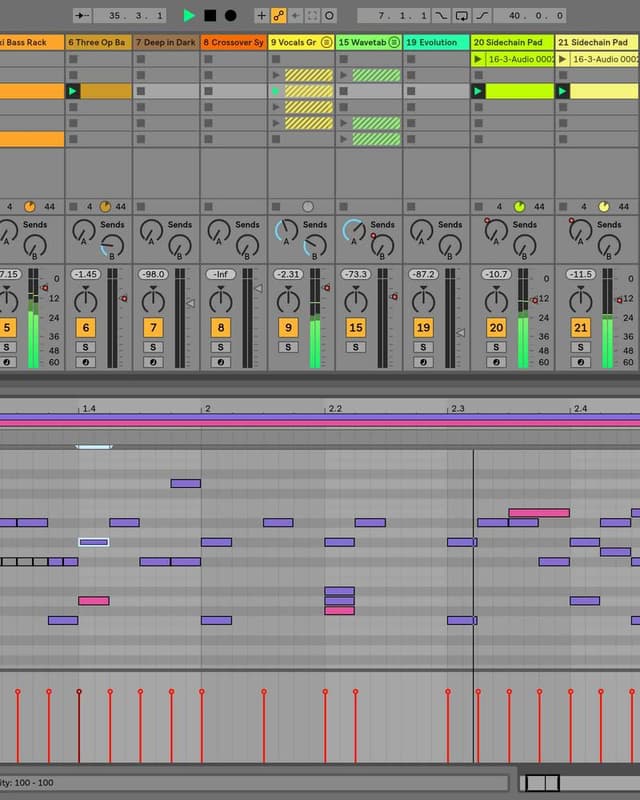This screenshot has height=800, width=640.
Task: Launch first hatched group slot on Vocals Gr
Action: tap(276, 76)
